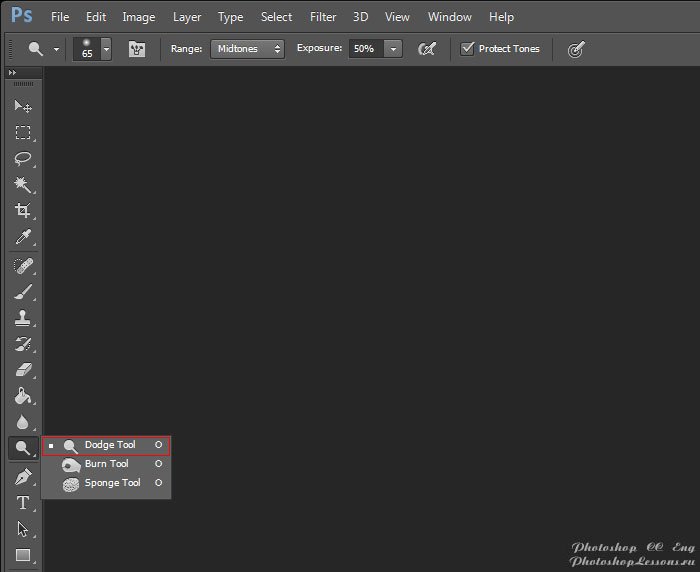Select the Magic Wand tool
The width and height of the screenshot is (700, 572).
click(22, 185)
